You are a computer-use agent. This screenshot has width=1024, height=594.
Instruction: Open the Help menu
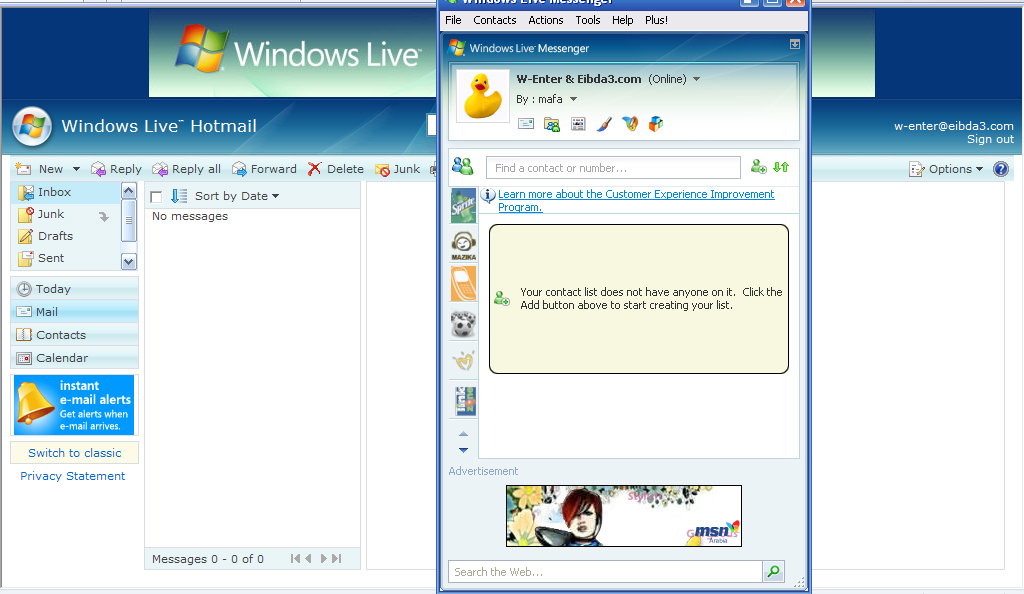point(622,20)
